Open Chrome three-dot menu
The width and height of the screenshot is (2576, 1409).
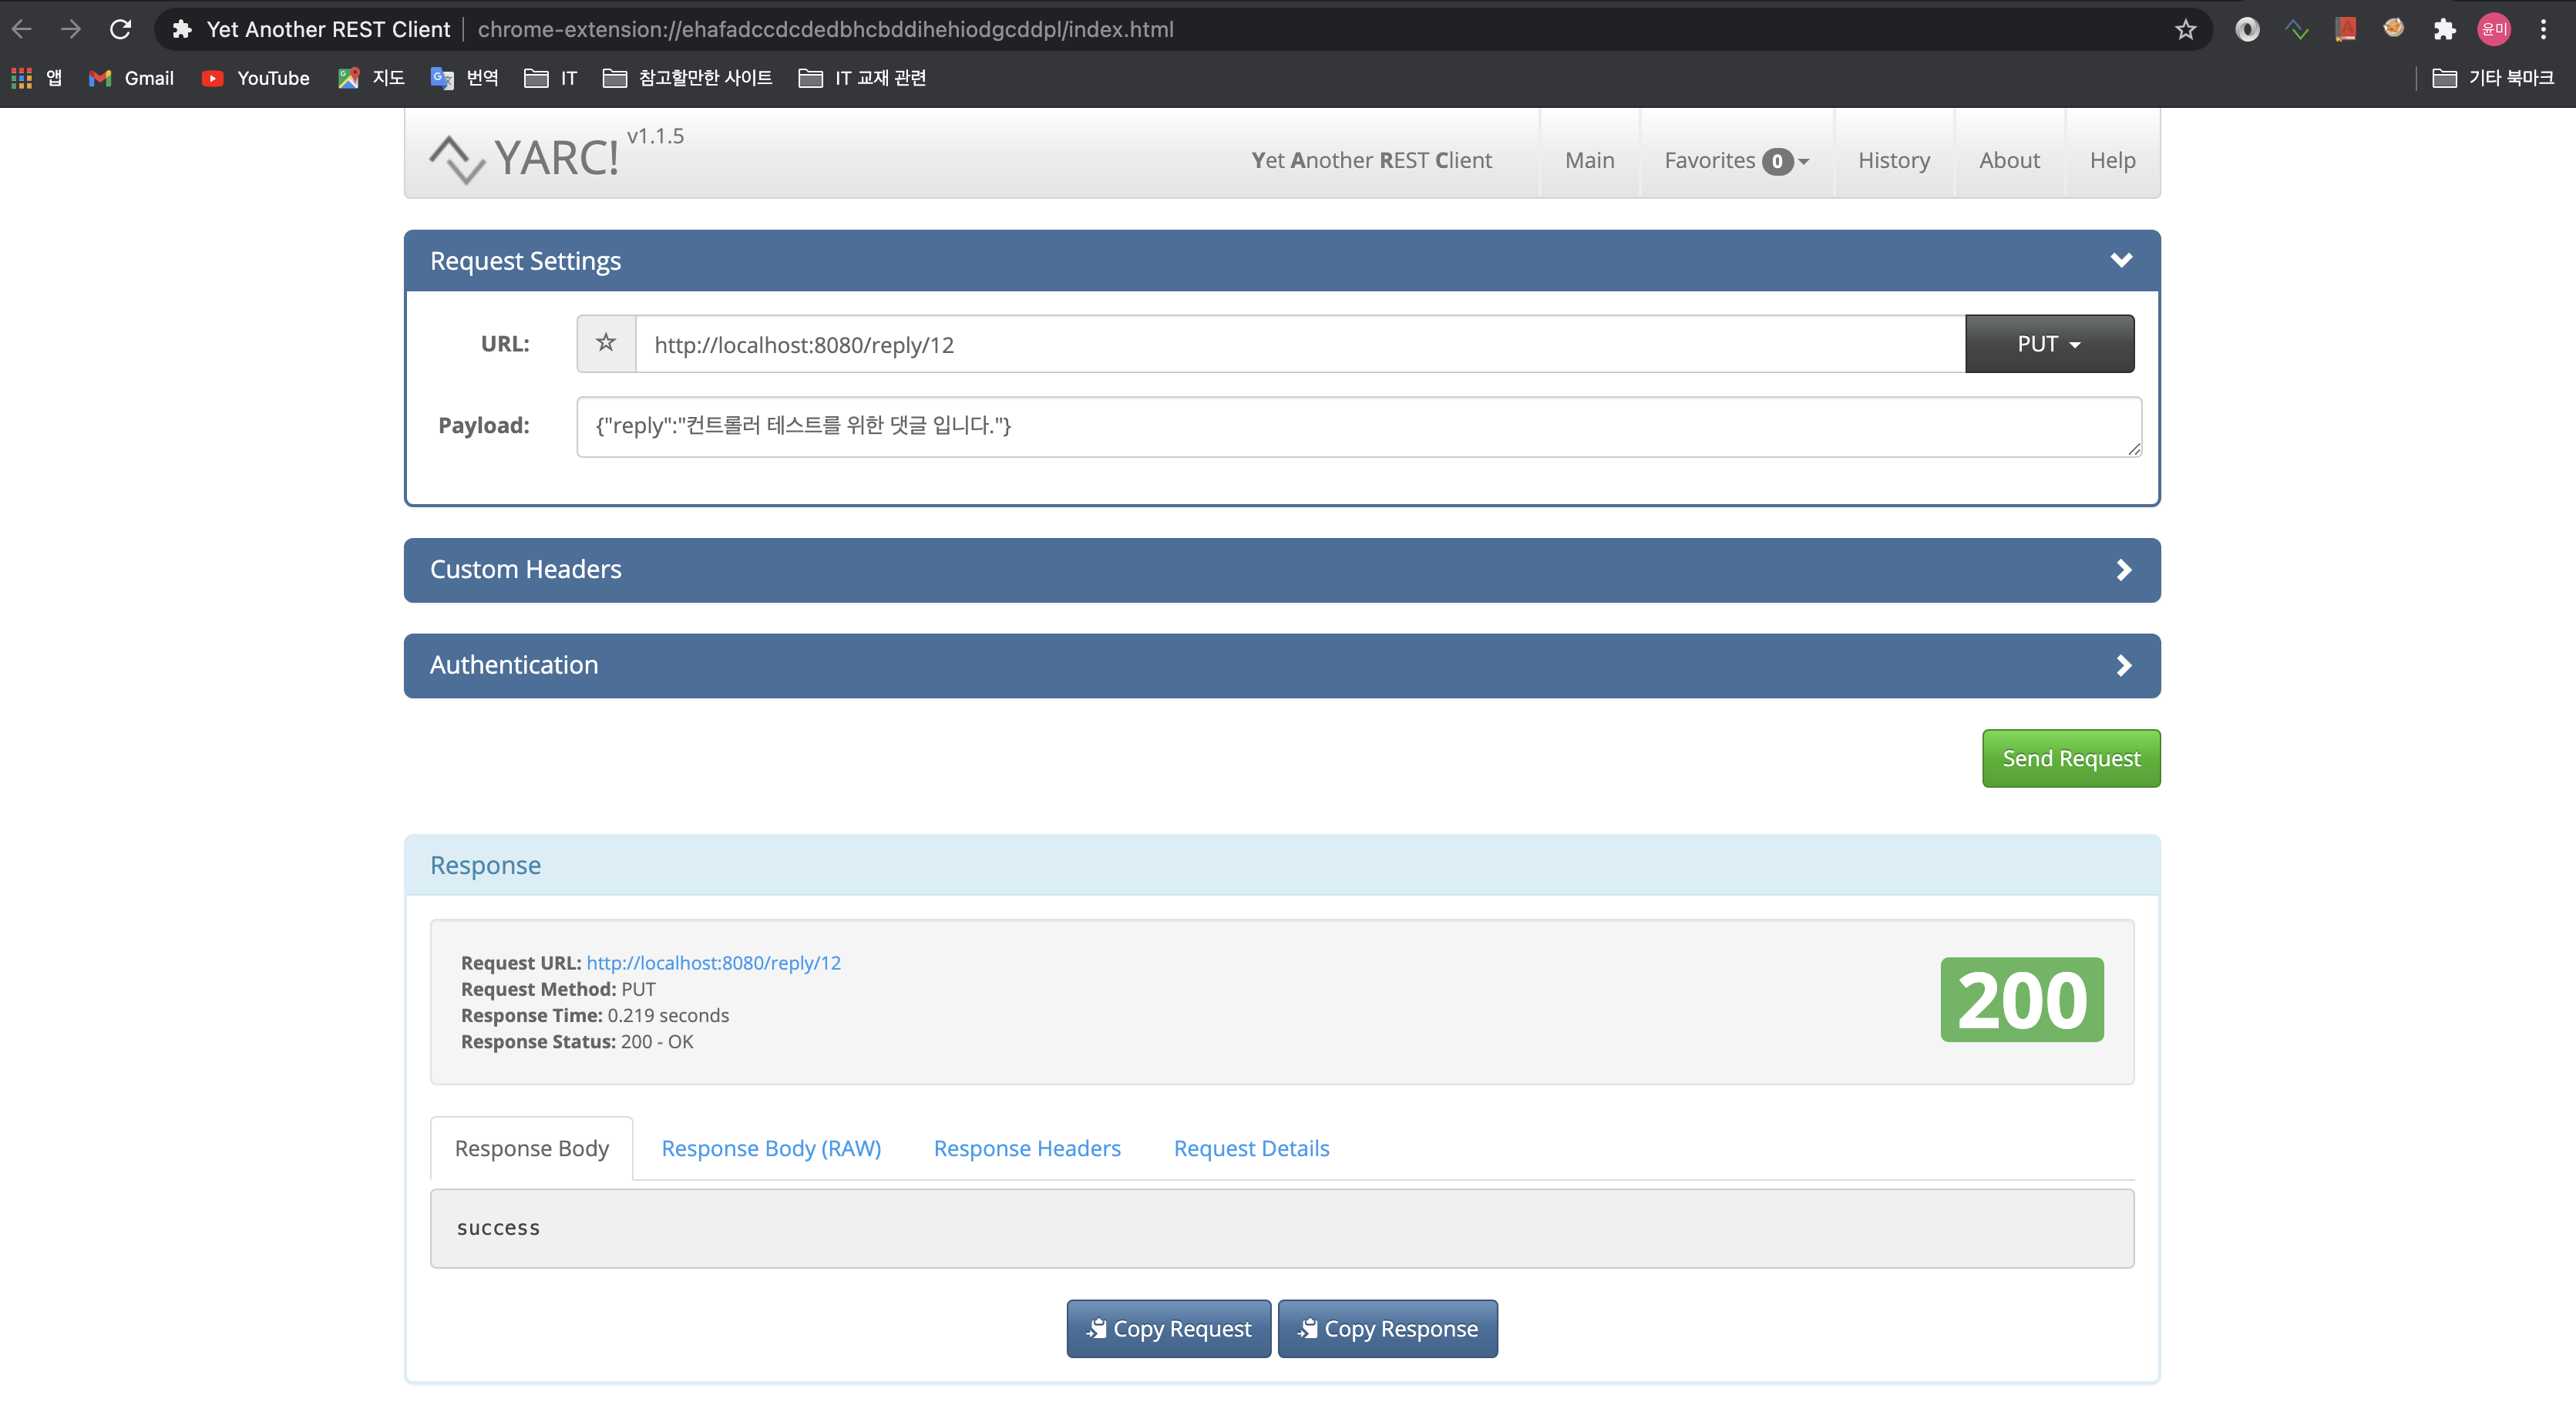point(2543,29)
